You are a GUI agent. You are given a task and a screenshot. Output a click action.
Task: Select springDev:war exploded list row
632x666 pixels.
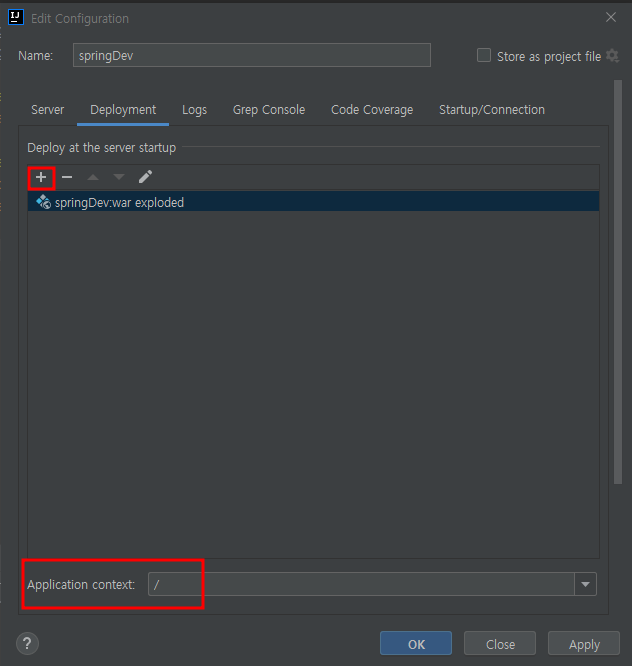click(x=313, y=202)
